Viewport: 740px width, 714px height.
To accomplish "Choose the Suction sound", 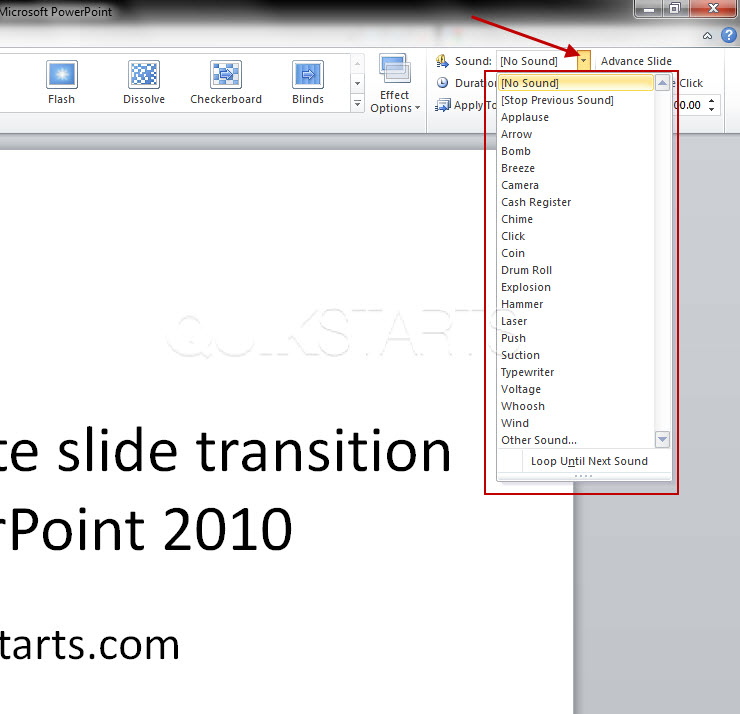I will [x=576, y=355].
